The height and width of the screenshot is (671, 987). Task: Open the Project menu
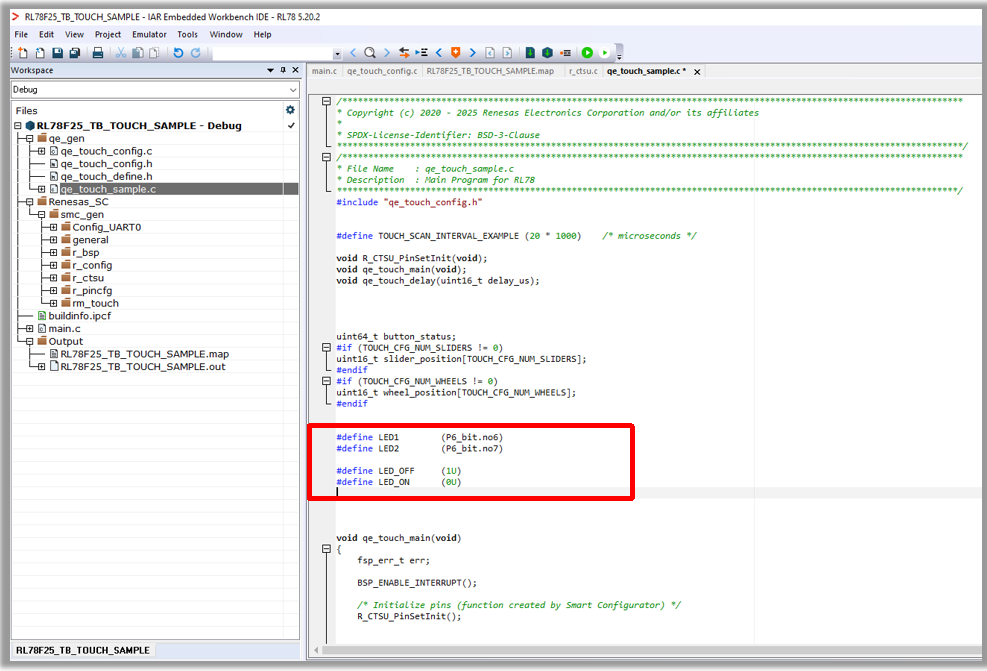[107, 34]
